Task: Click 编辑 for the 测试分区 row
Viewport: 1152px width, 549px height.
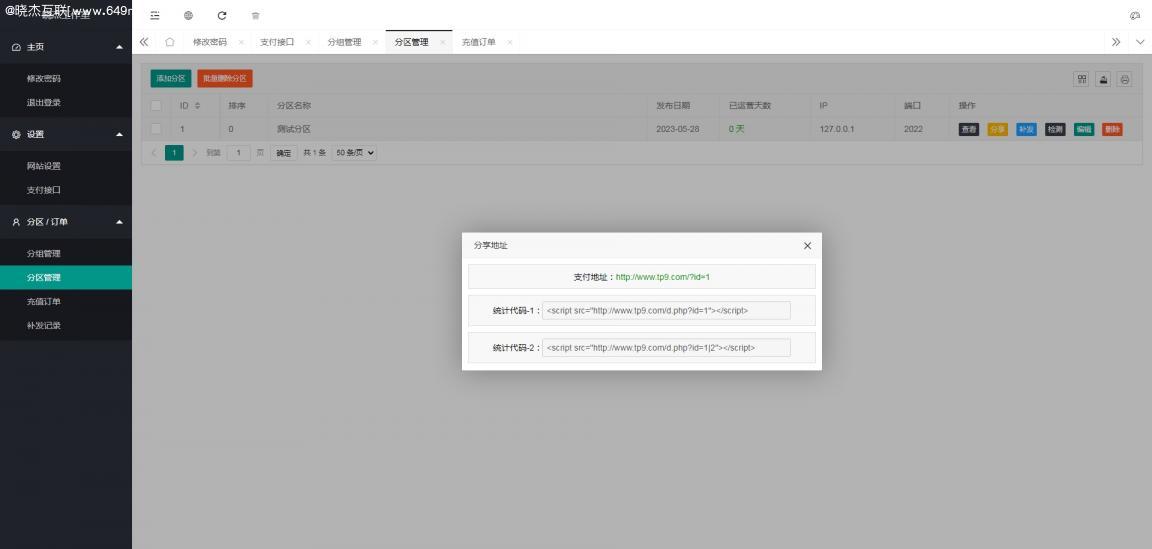Action: 1084,129
